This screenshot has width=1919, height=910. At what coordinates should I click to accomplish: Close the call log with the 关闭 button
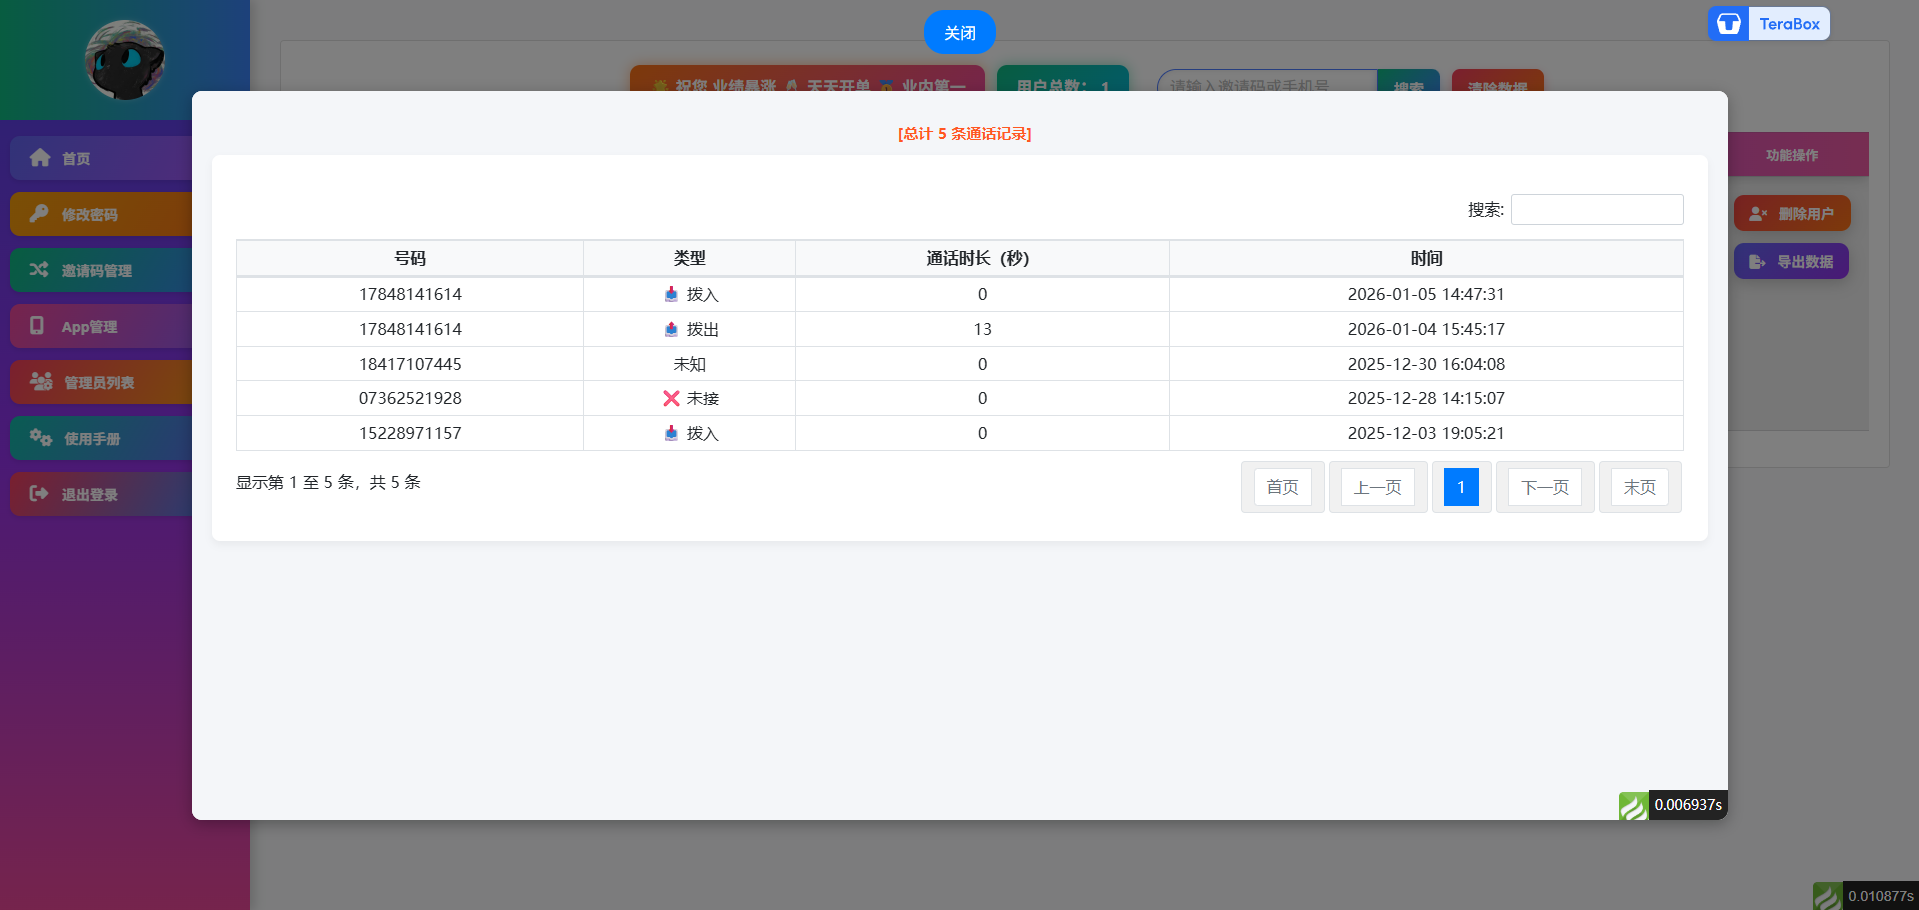click(958, 32)
